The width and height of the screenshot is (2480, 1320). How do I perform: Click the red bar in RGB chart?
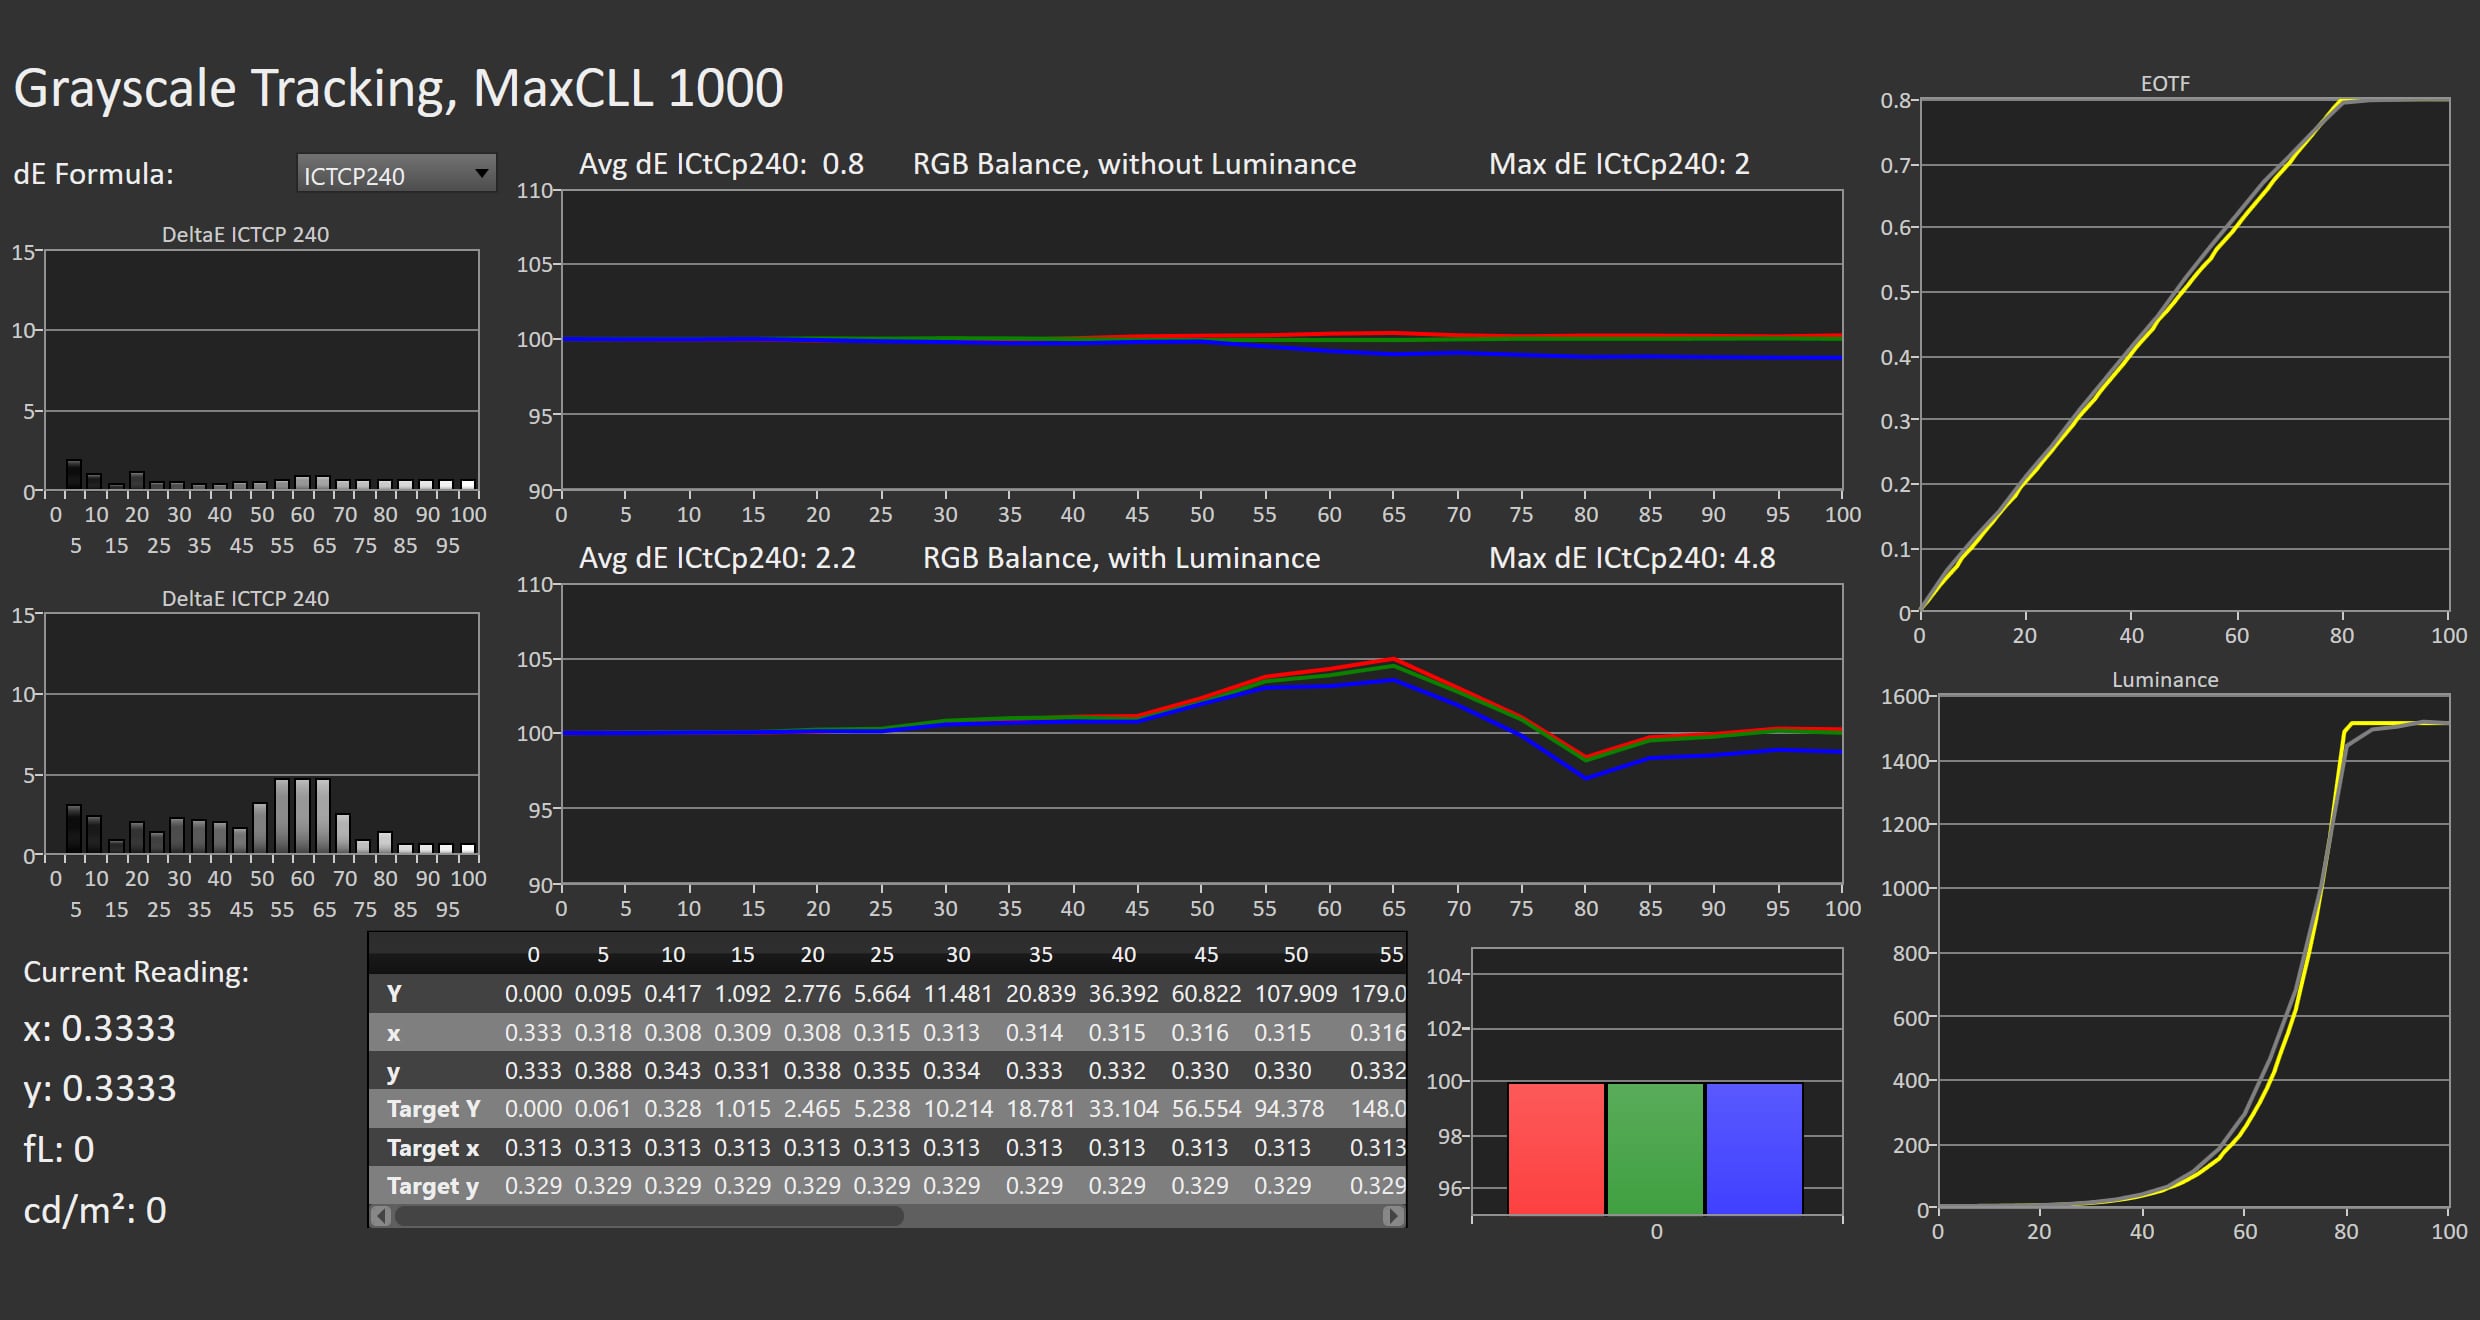[x=1556, y=1149]
